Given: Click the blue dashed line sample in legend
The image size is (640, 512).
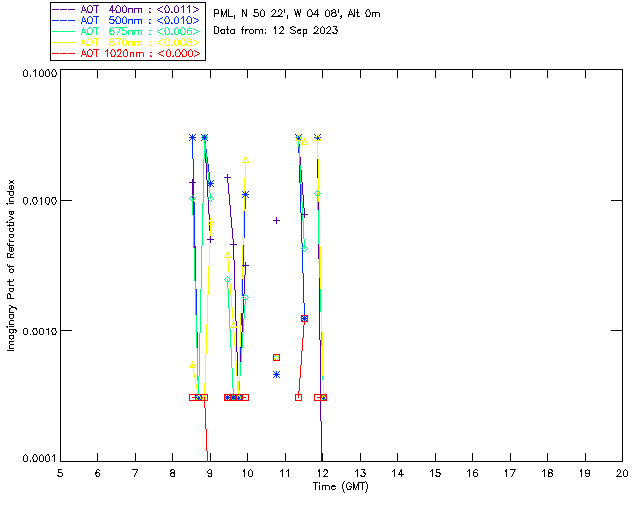Looking at the screenshot, I should pyautogui.click(x=64, y=20).
